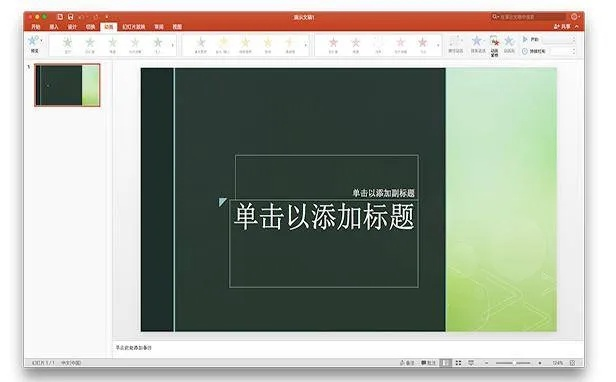Expand the entrance effects gallery arrow
Screen dimensions: 616x382
(x=173, y=45)
